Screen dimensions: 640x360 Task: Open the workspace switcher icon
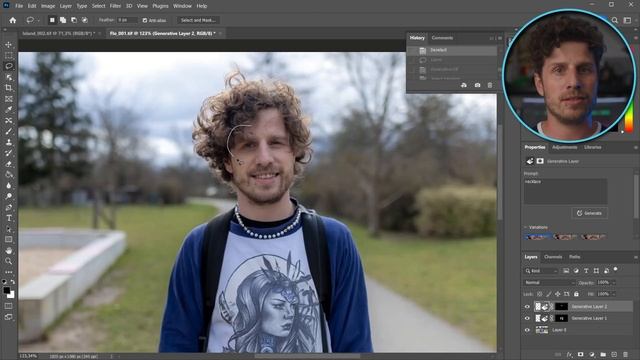627,20
